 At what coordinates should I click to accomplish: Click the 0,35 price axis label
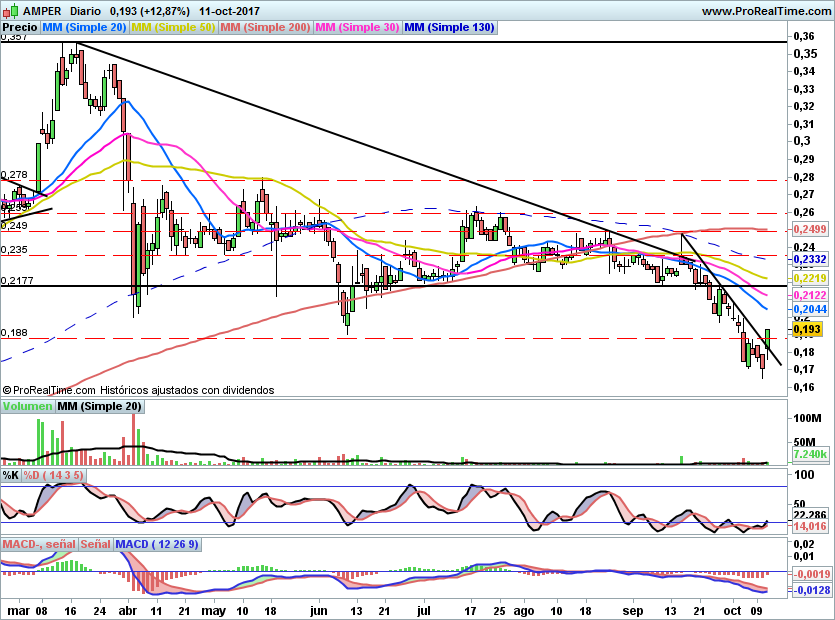(x=804, y=54)
